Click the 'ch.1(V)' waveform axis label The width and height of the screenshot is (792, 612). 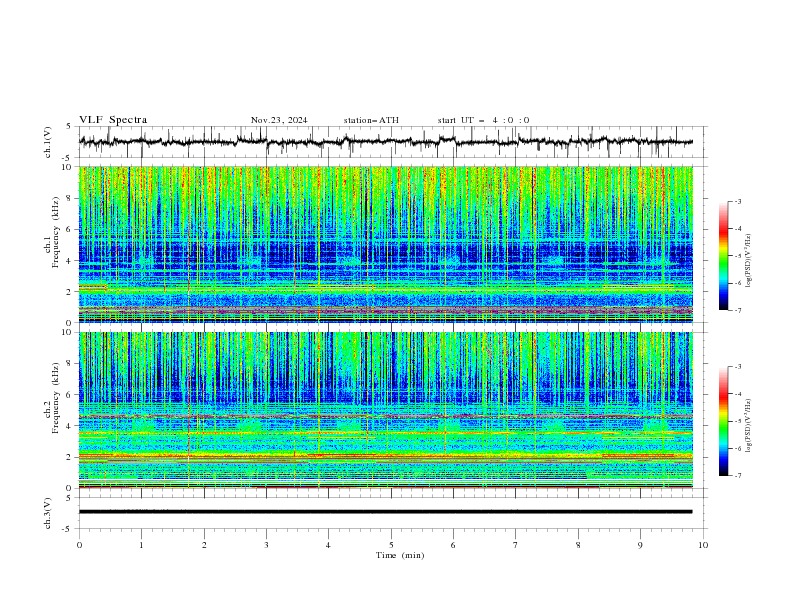point(48,142)
